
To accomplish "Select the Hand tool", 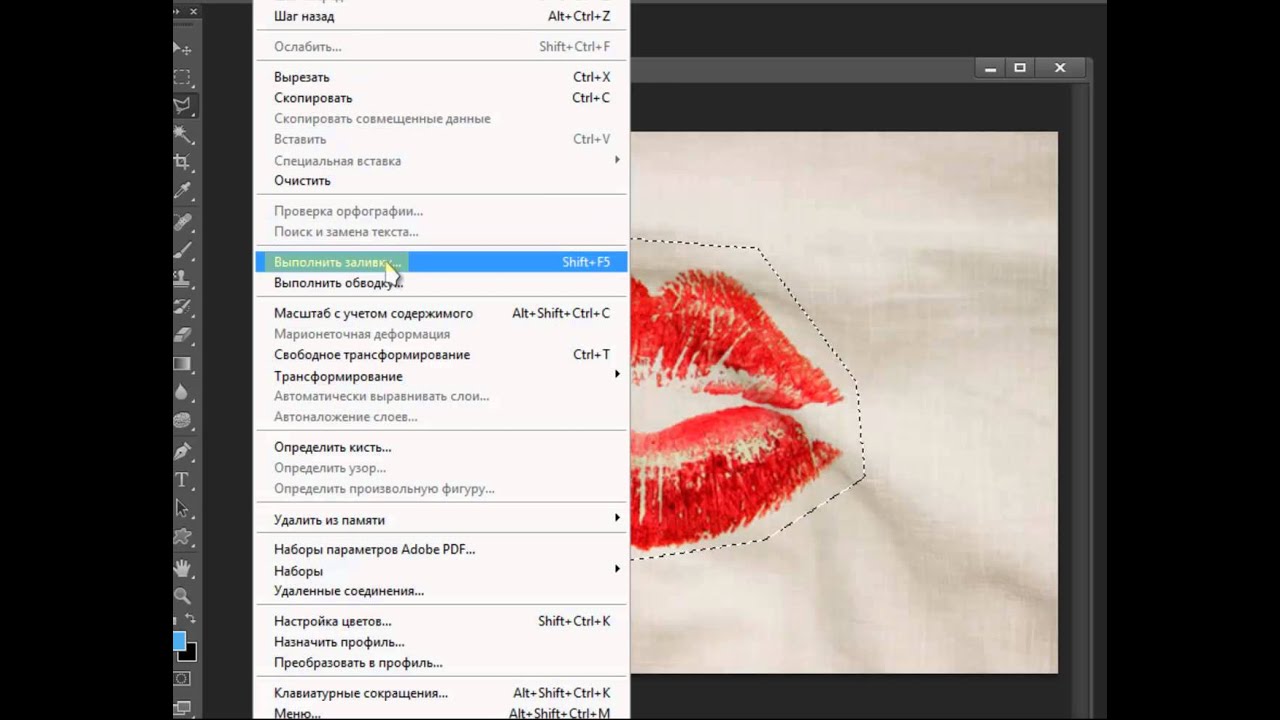I will point(183,568).
